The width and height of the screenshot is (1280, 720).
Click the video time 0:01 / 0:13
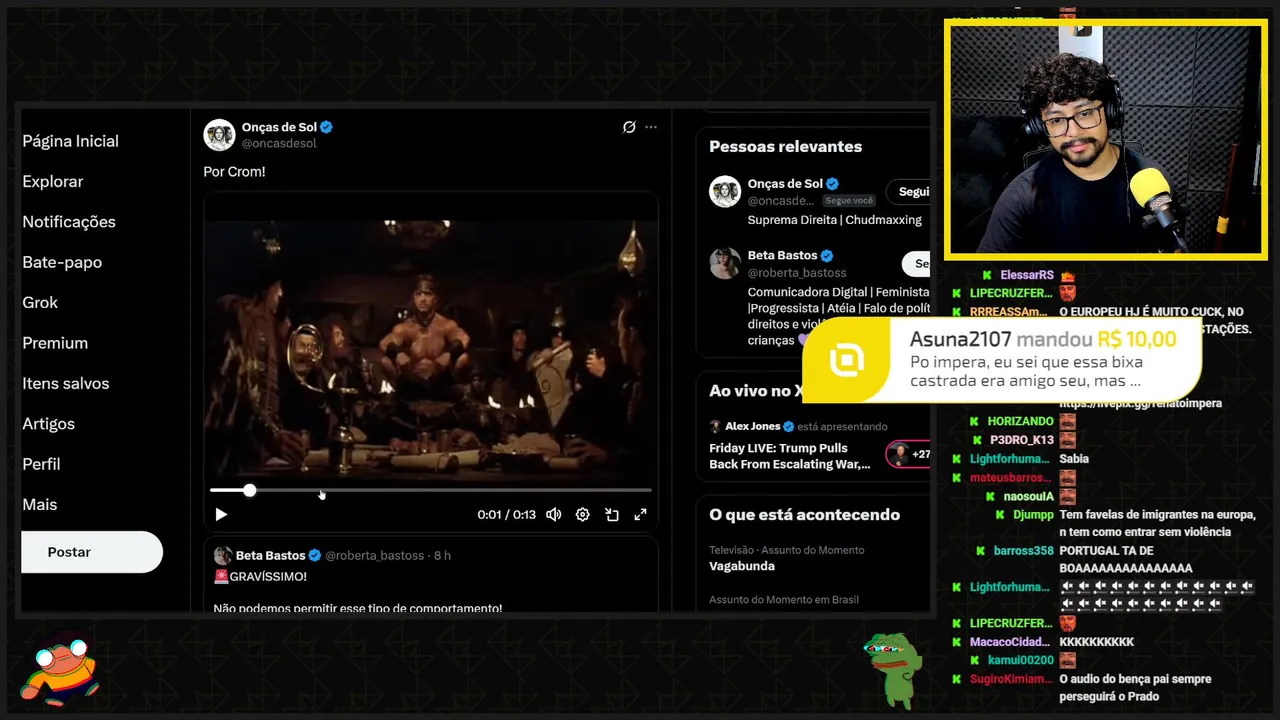(507, 514)
